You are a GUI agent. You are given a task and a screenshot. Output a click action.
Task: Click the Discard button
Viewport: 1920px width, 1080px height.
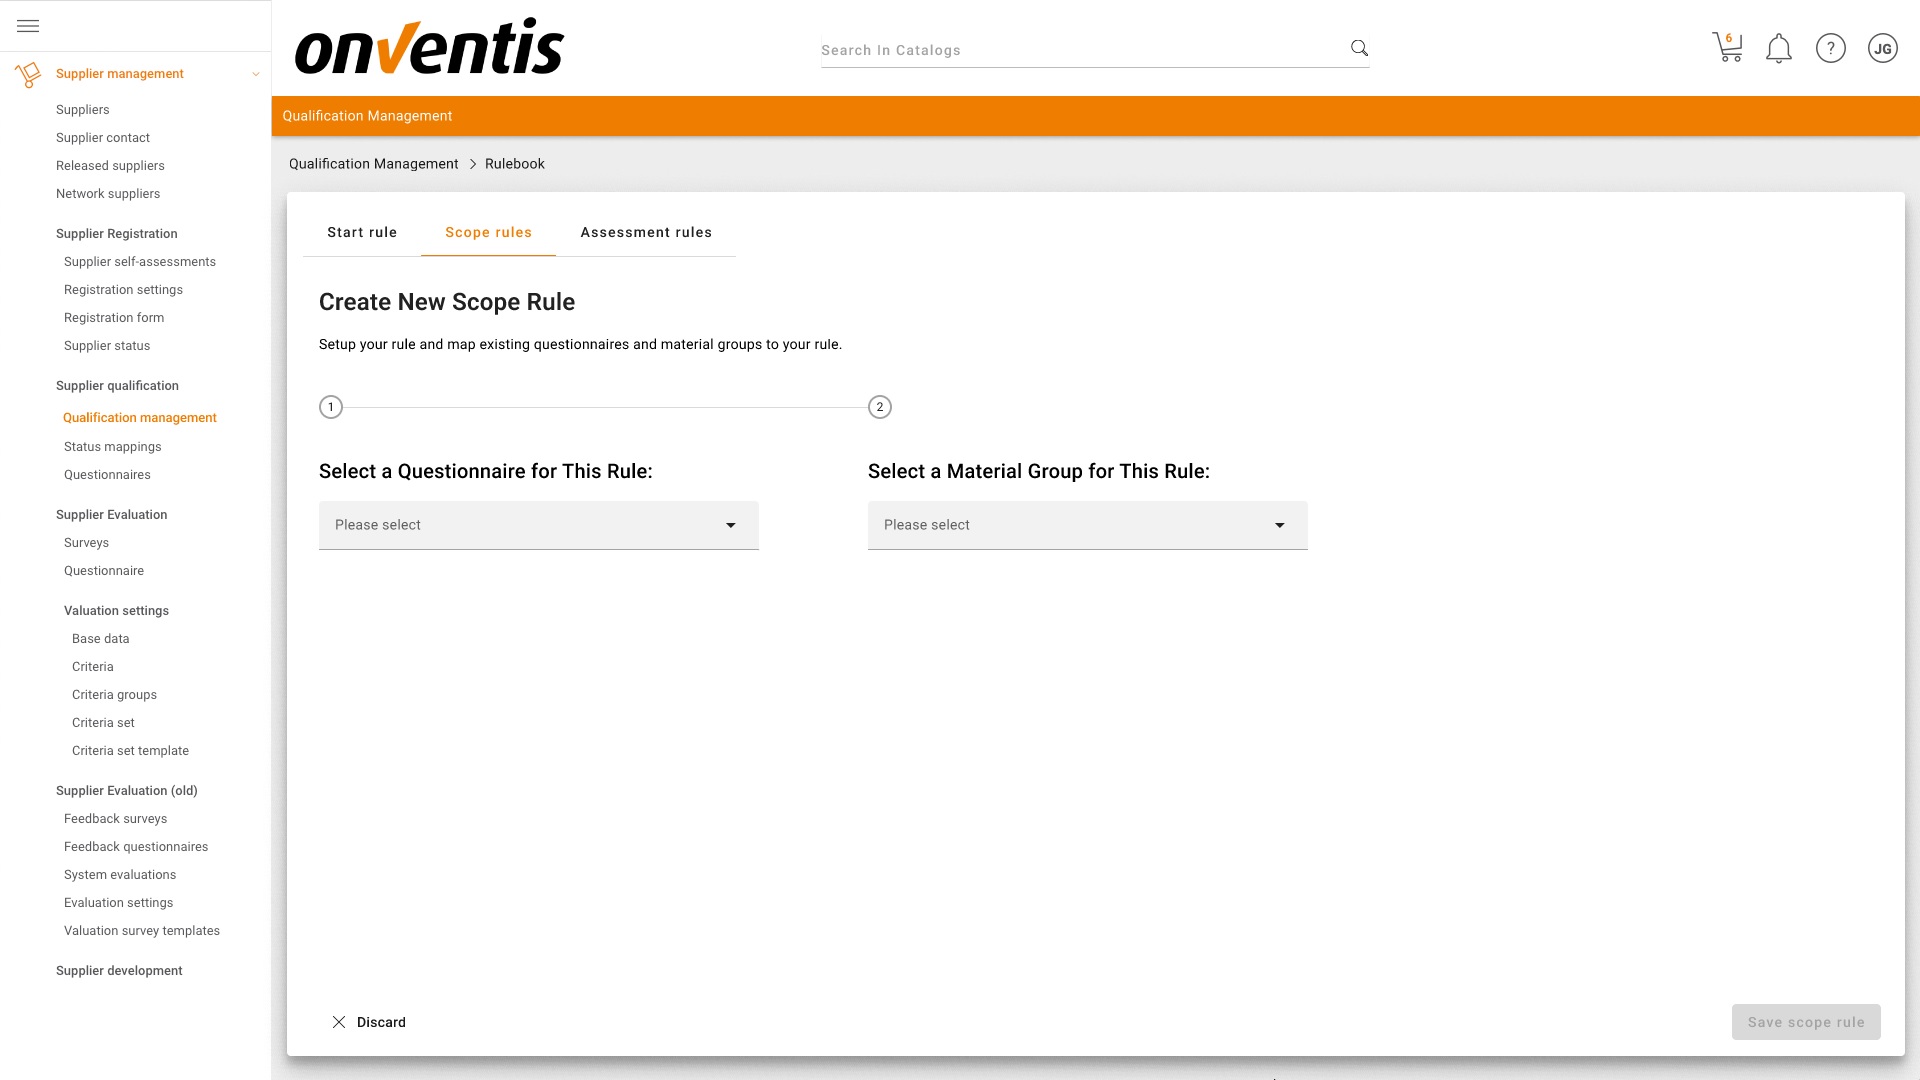369,1022
